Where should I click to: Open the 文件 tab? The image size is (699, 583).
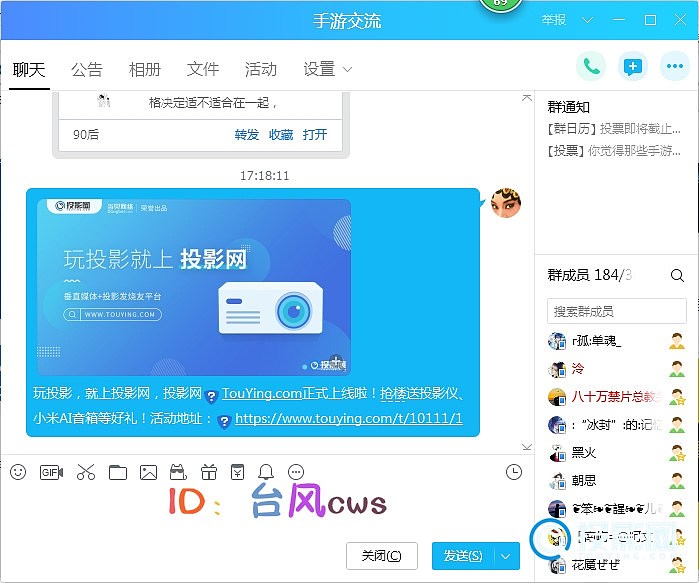203,70
